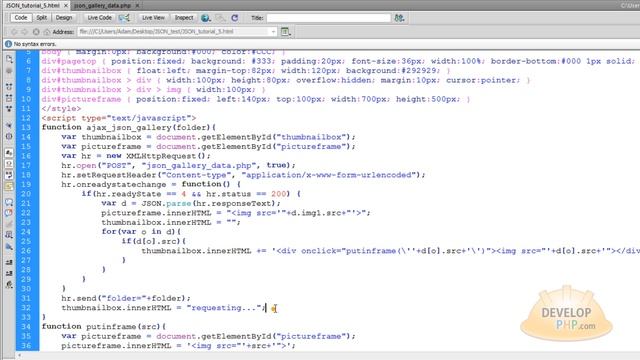The image size is (640, 360).
Task: Click into the Title input field
Action: tap(329, 18)
